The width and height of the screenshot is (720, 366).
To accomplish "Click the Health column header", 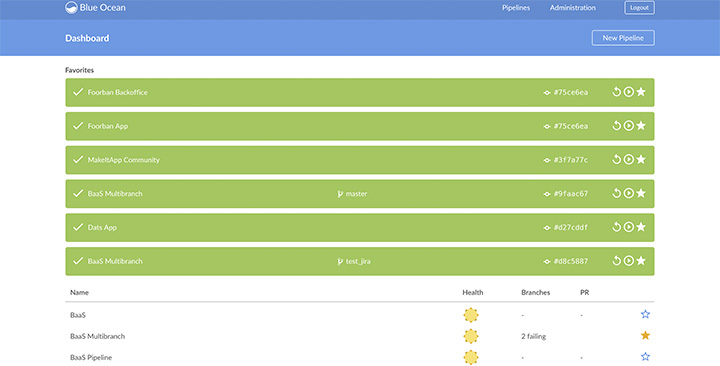I will click(x=472, y=293).
